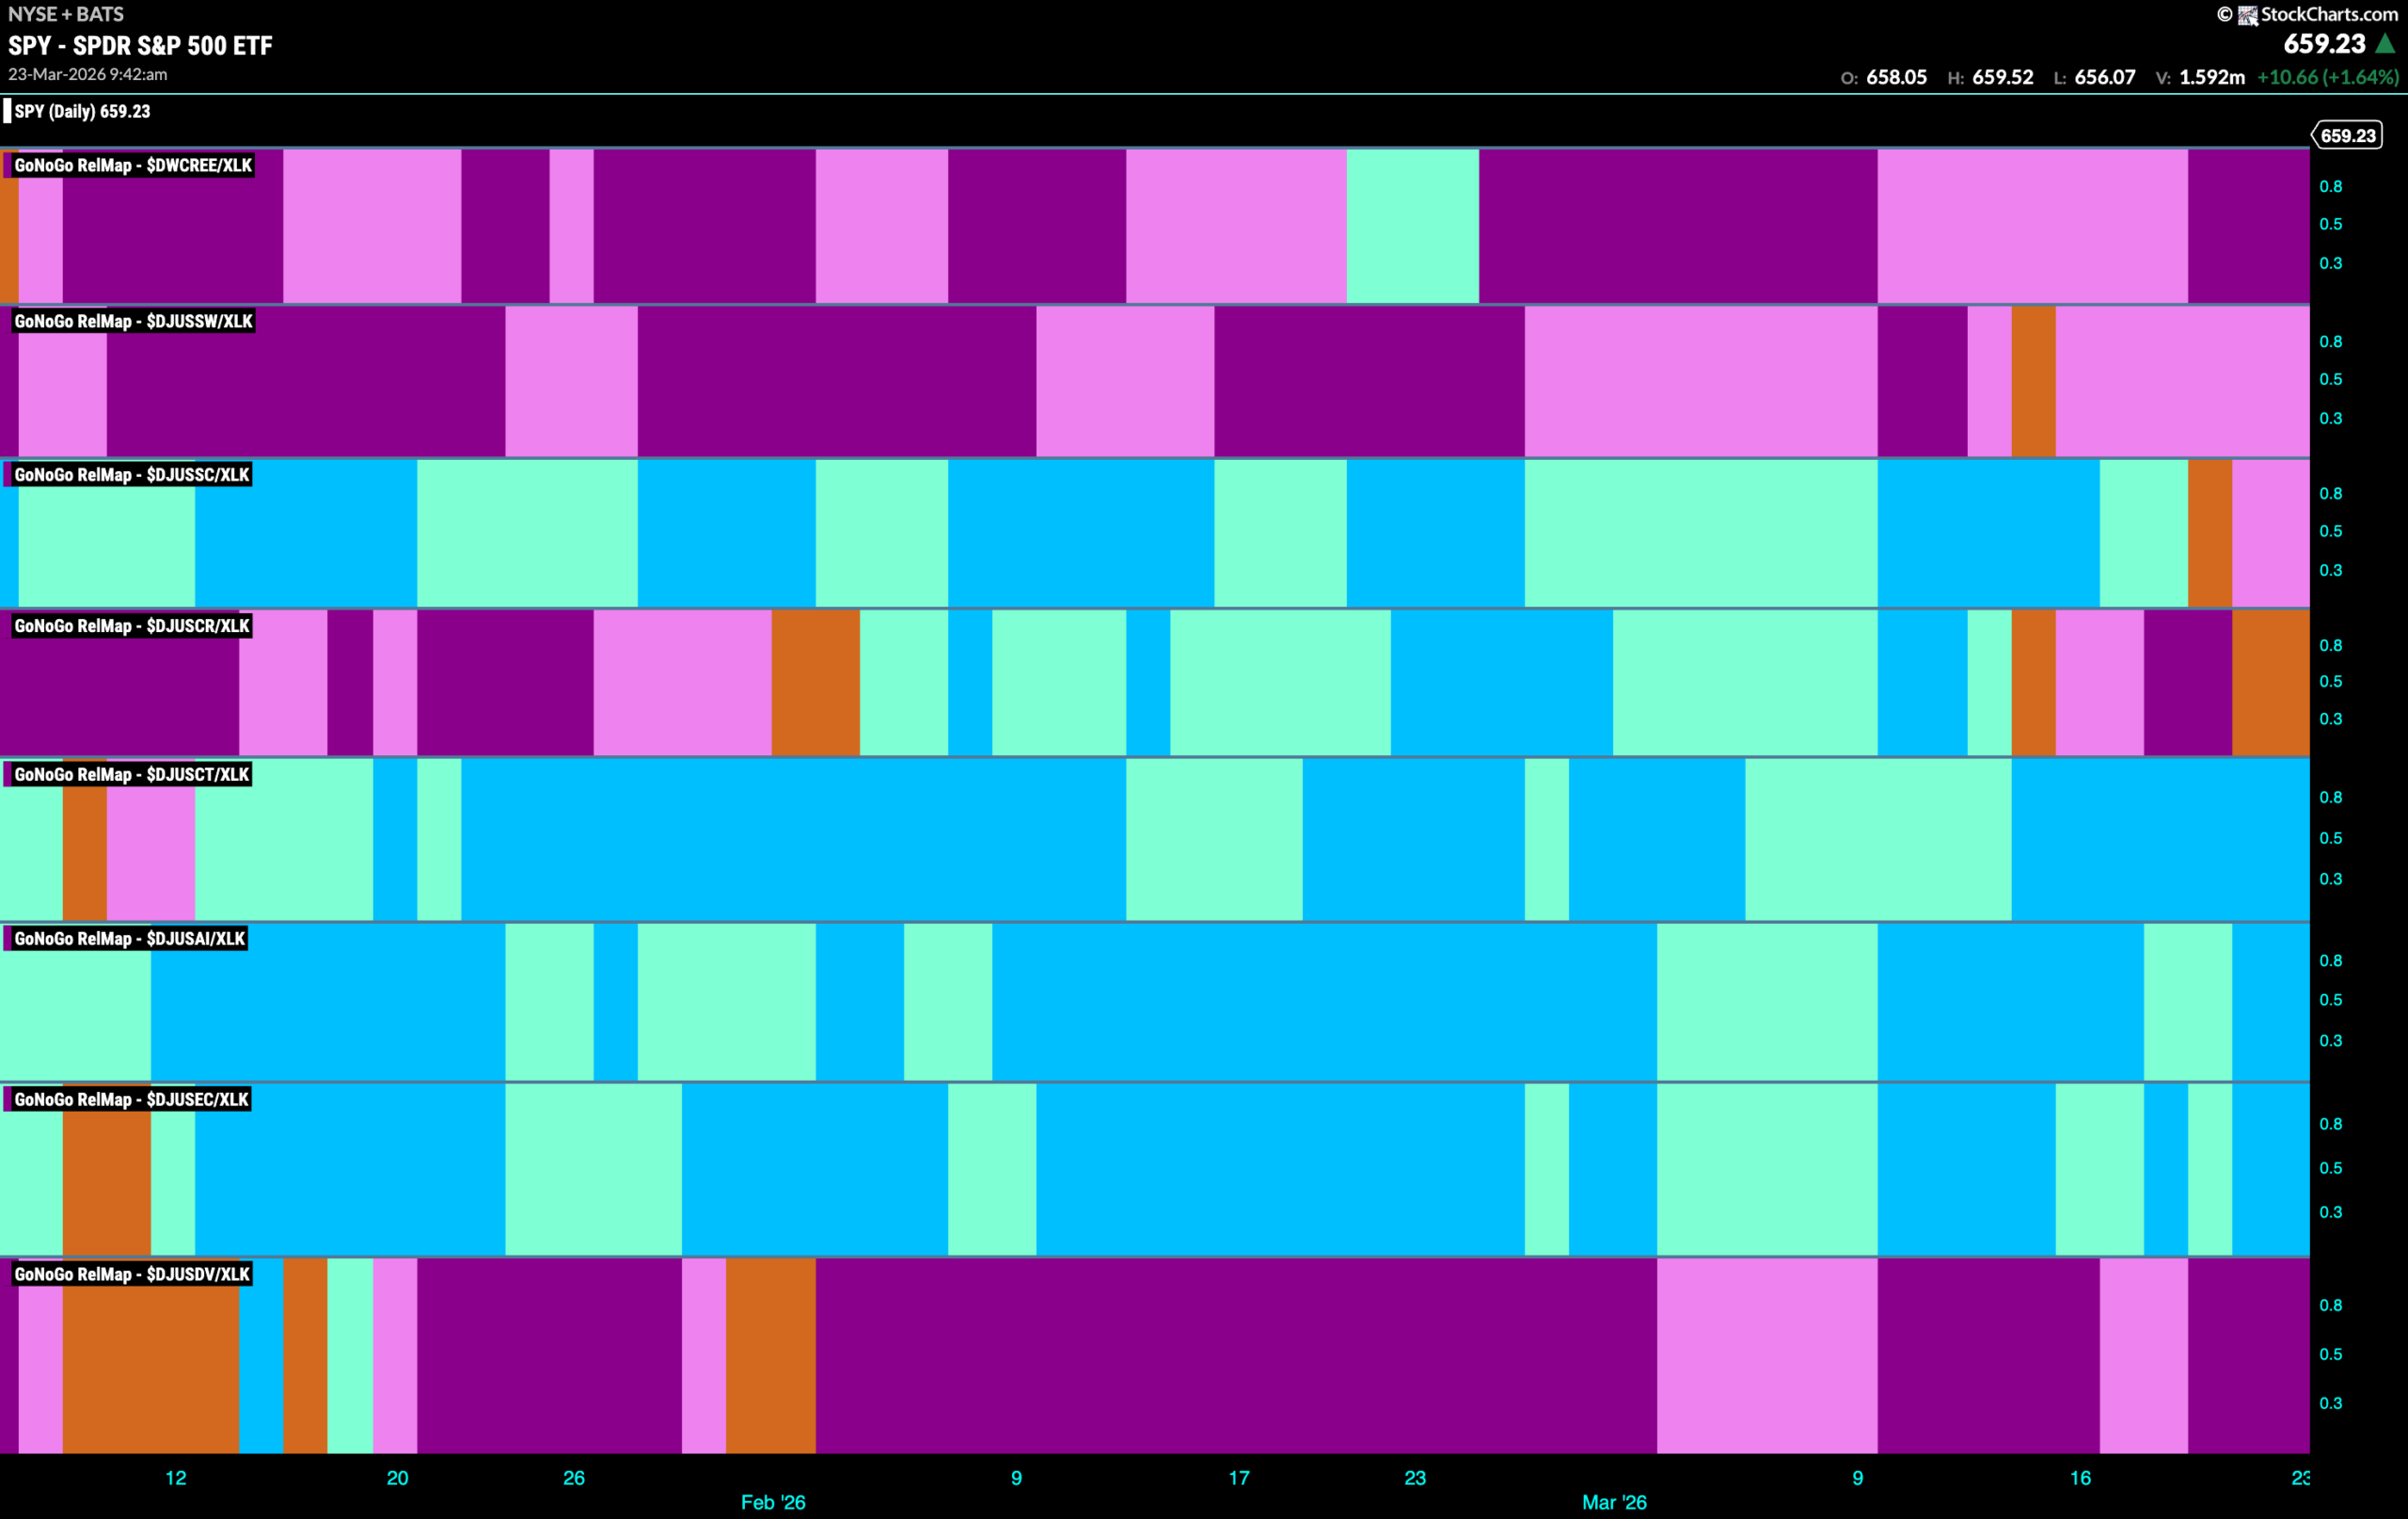Screen dimensions: 2408x1519
Task: Click the GoNoGo RelMap $DJUSSW/XLK label
Action: tap(134, 321)
